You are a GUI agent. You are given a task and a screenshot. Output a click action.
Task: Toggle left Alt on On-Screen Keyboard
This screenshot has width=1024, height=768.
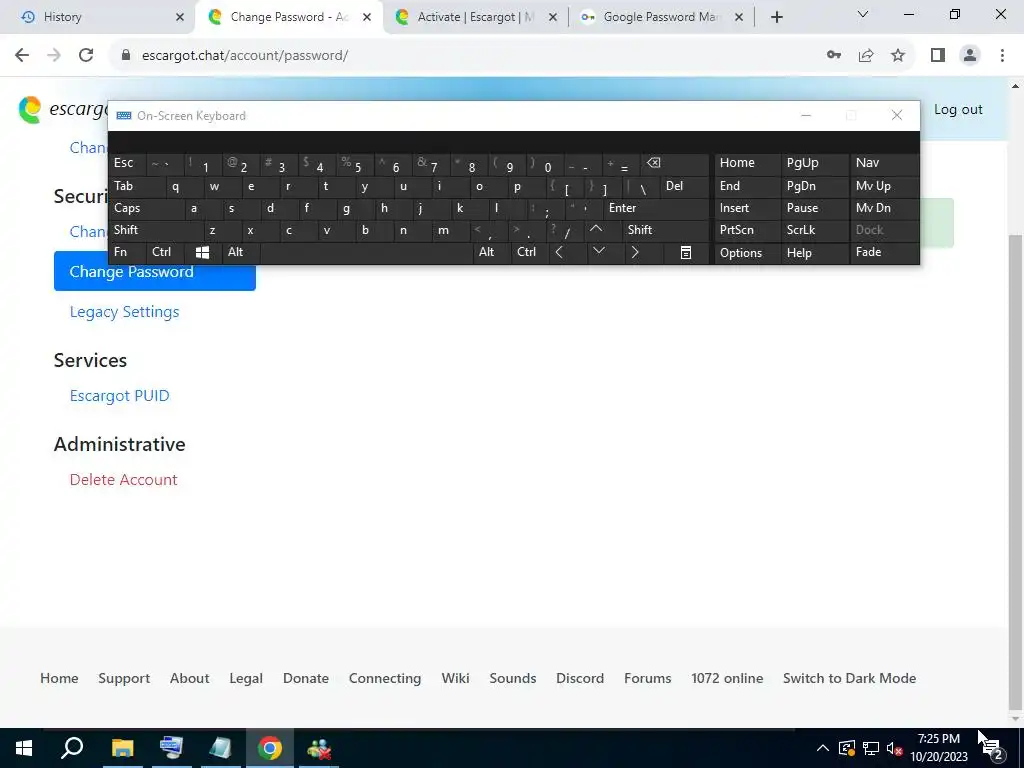241,253
